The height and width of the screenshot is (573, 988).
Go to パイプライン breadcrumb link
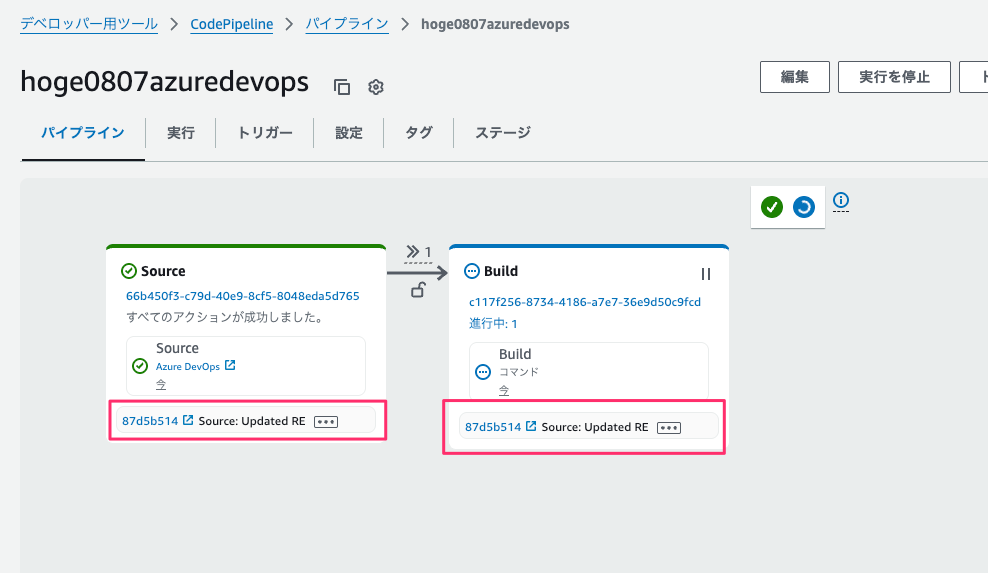347,24
